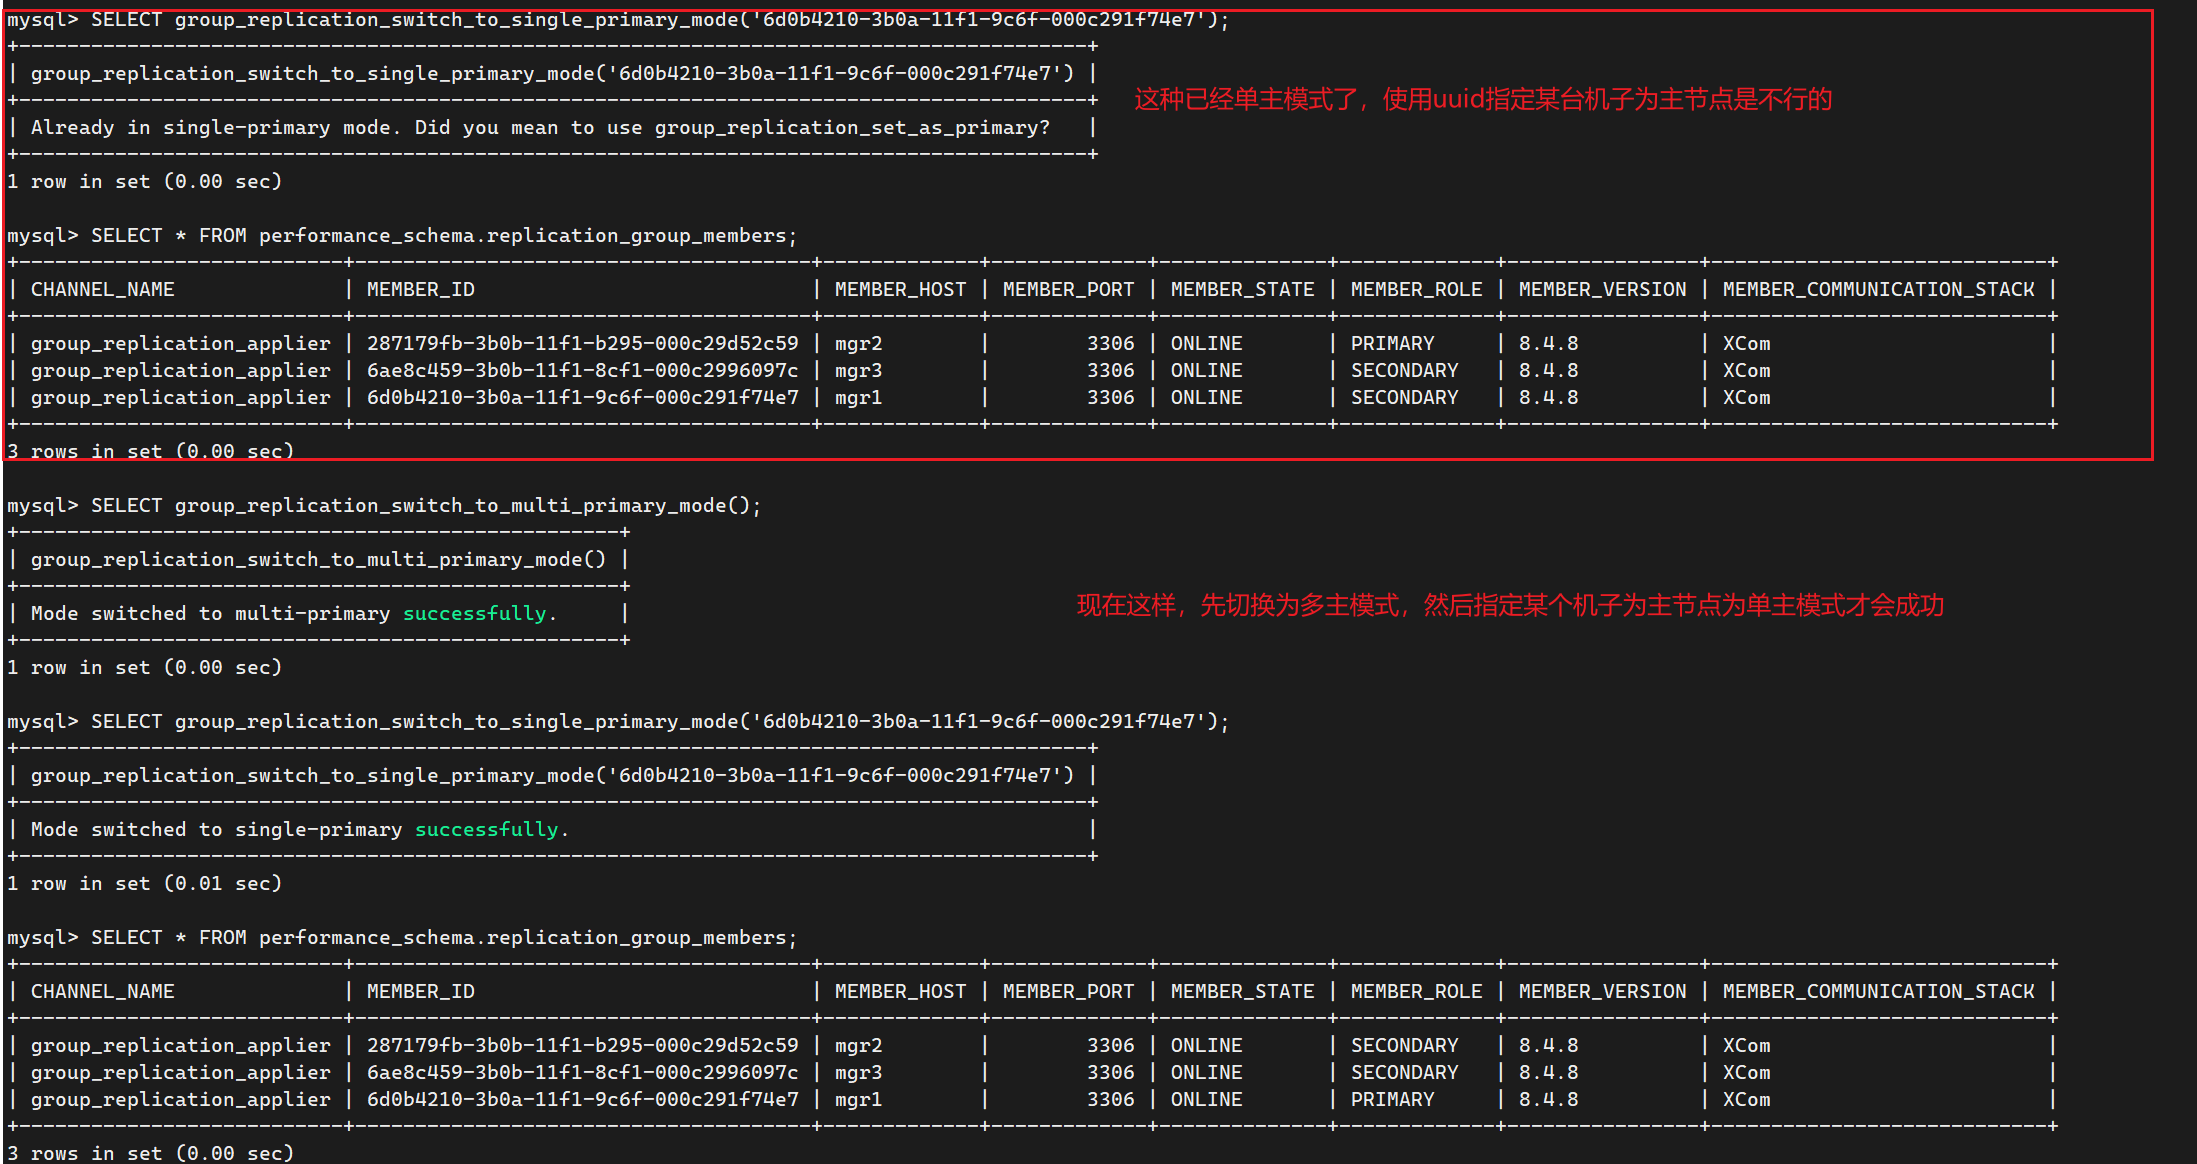Click MEMBER_VERSION header in the last table
2197x1164 pixels.
[x=1602, y=991]
